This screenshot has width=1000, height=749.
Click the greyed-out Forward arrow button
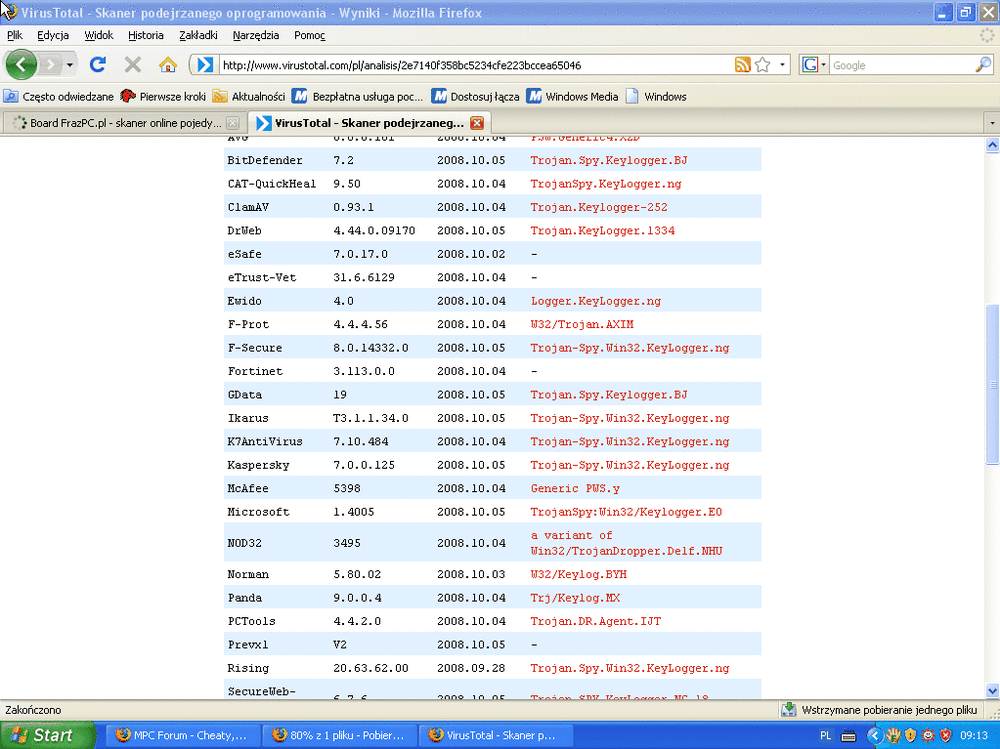(x=50, y=64)
